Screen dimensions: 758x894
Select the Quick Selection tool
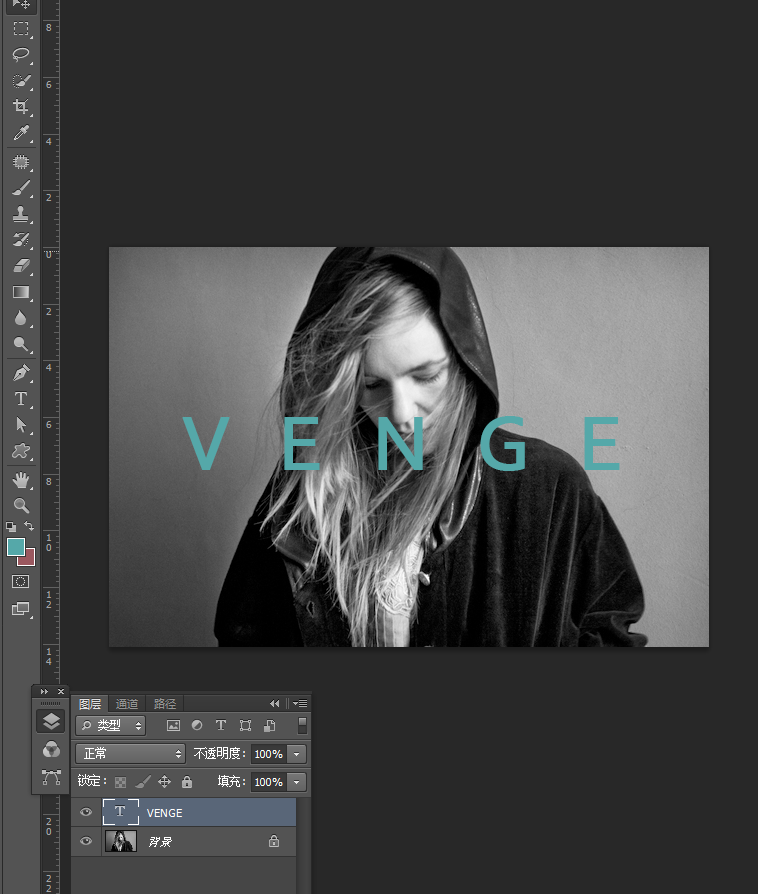tap(21, 81)
